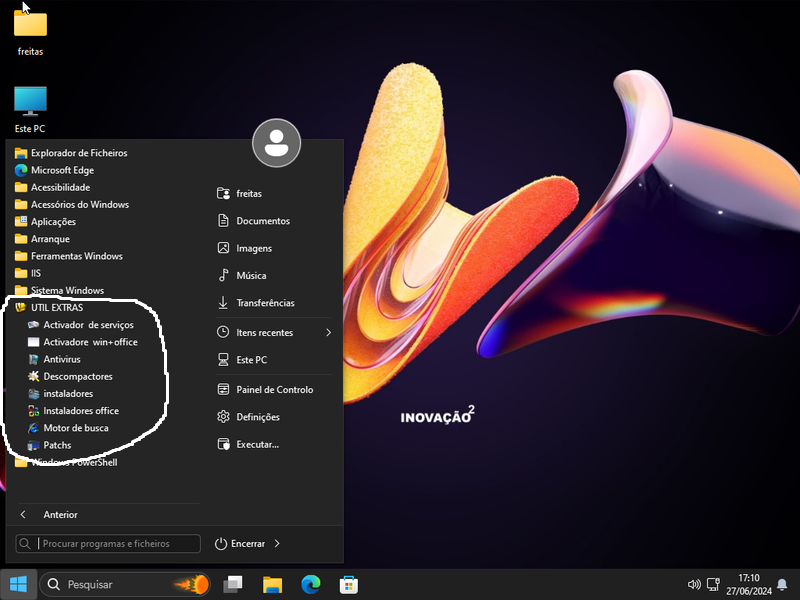The height and width of the screenshot is (600, 800).
Task: Launch Microsoft Edge from Start menu list
Action: coord(55,170)
